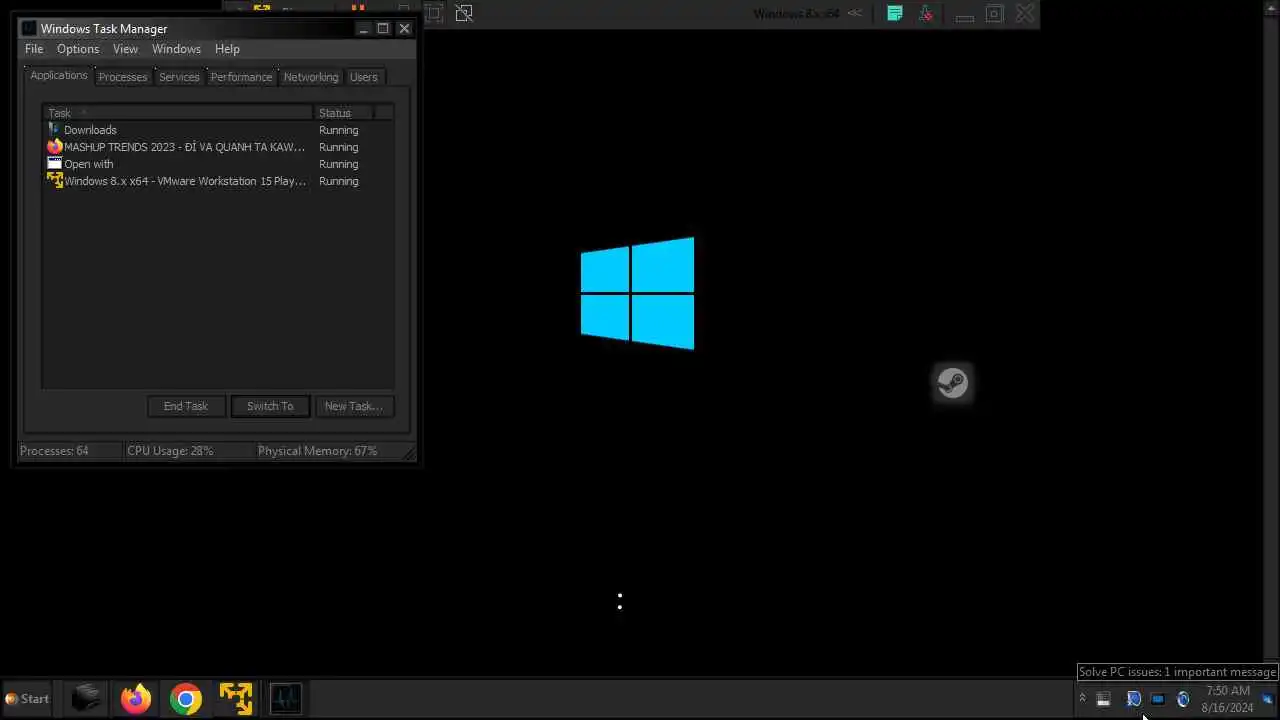Image resolution: width=1280 pixels, height=720 pixels.
Task: Click the Switch To button
Action: [x=270, y=406]
